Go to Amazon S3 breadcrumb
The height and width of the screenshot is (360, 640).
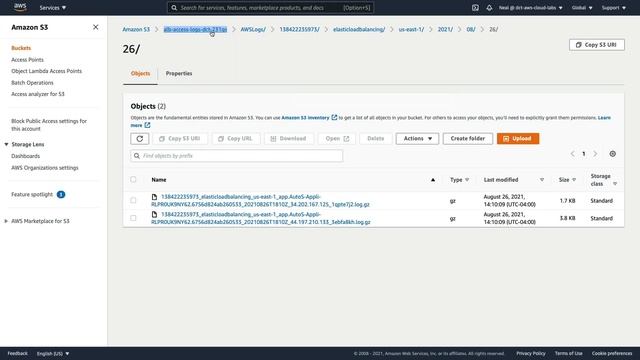coord(136,29)
